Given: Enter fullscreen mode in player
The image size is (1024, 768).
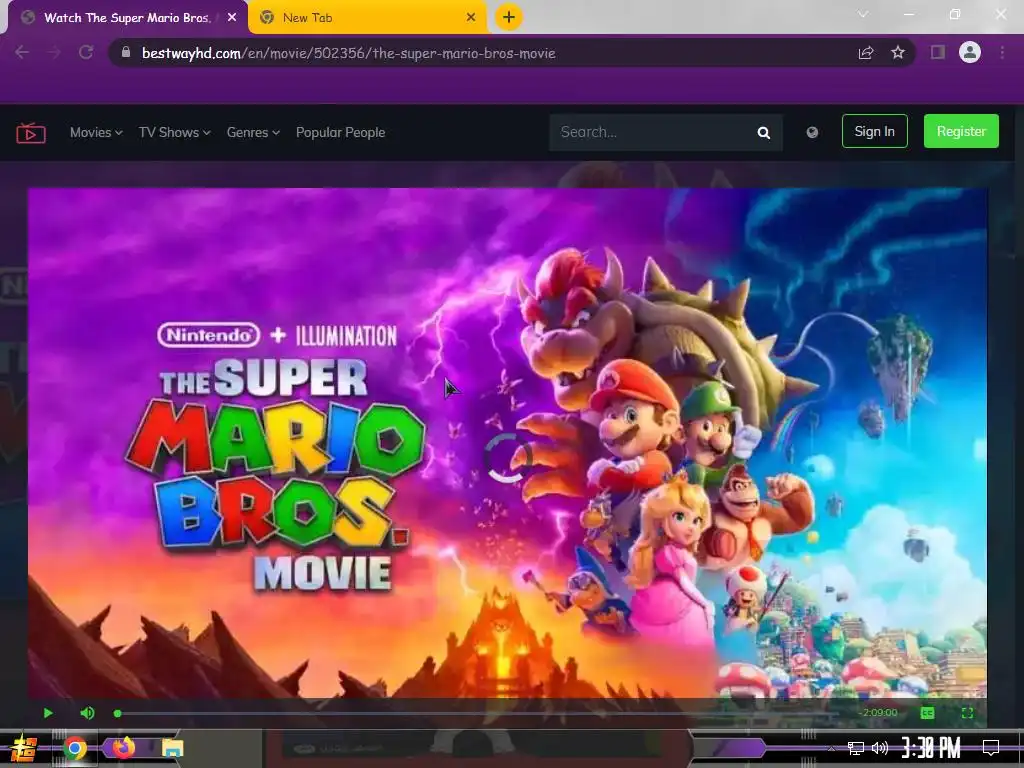Looking at the screenshot, I should click(x=968, y=712).
